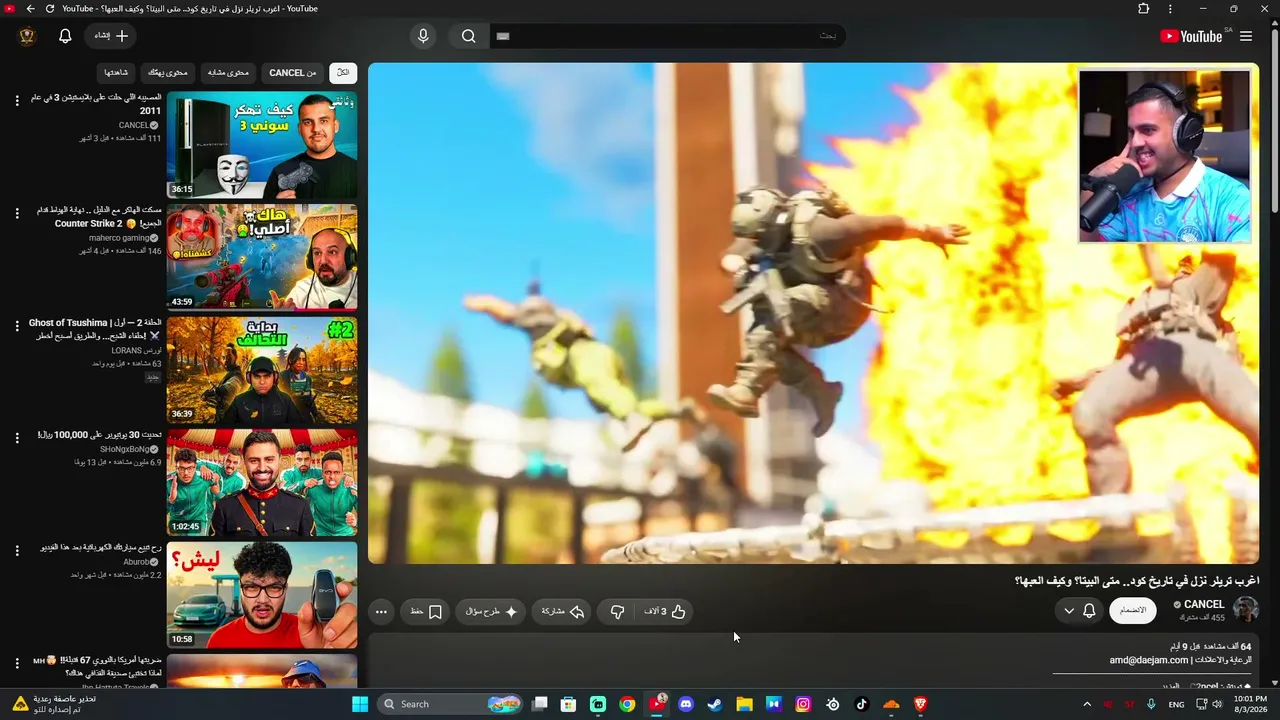This screenshot has width=1280, height=720.
Task: Click the Counter Strike 2 video title
Action: pyautogui.click(x=98, y=217)
